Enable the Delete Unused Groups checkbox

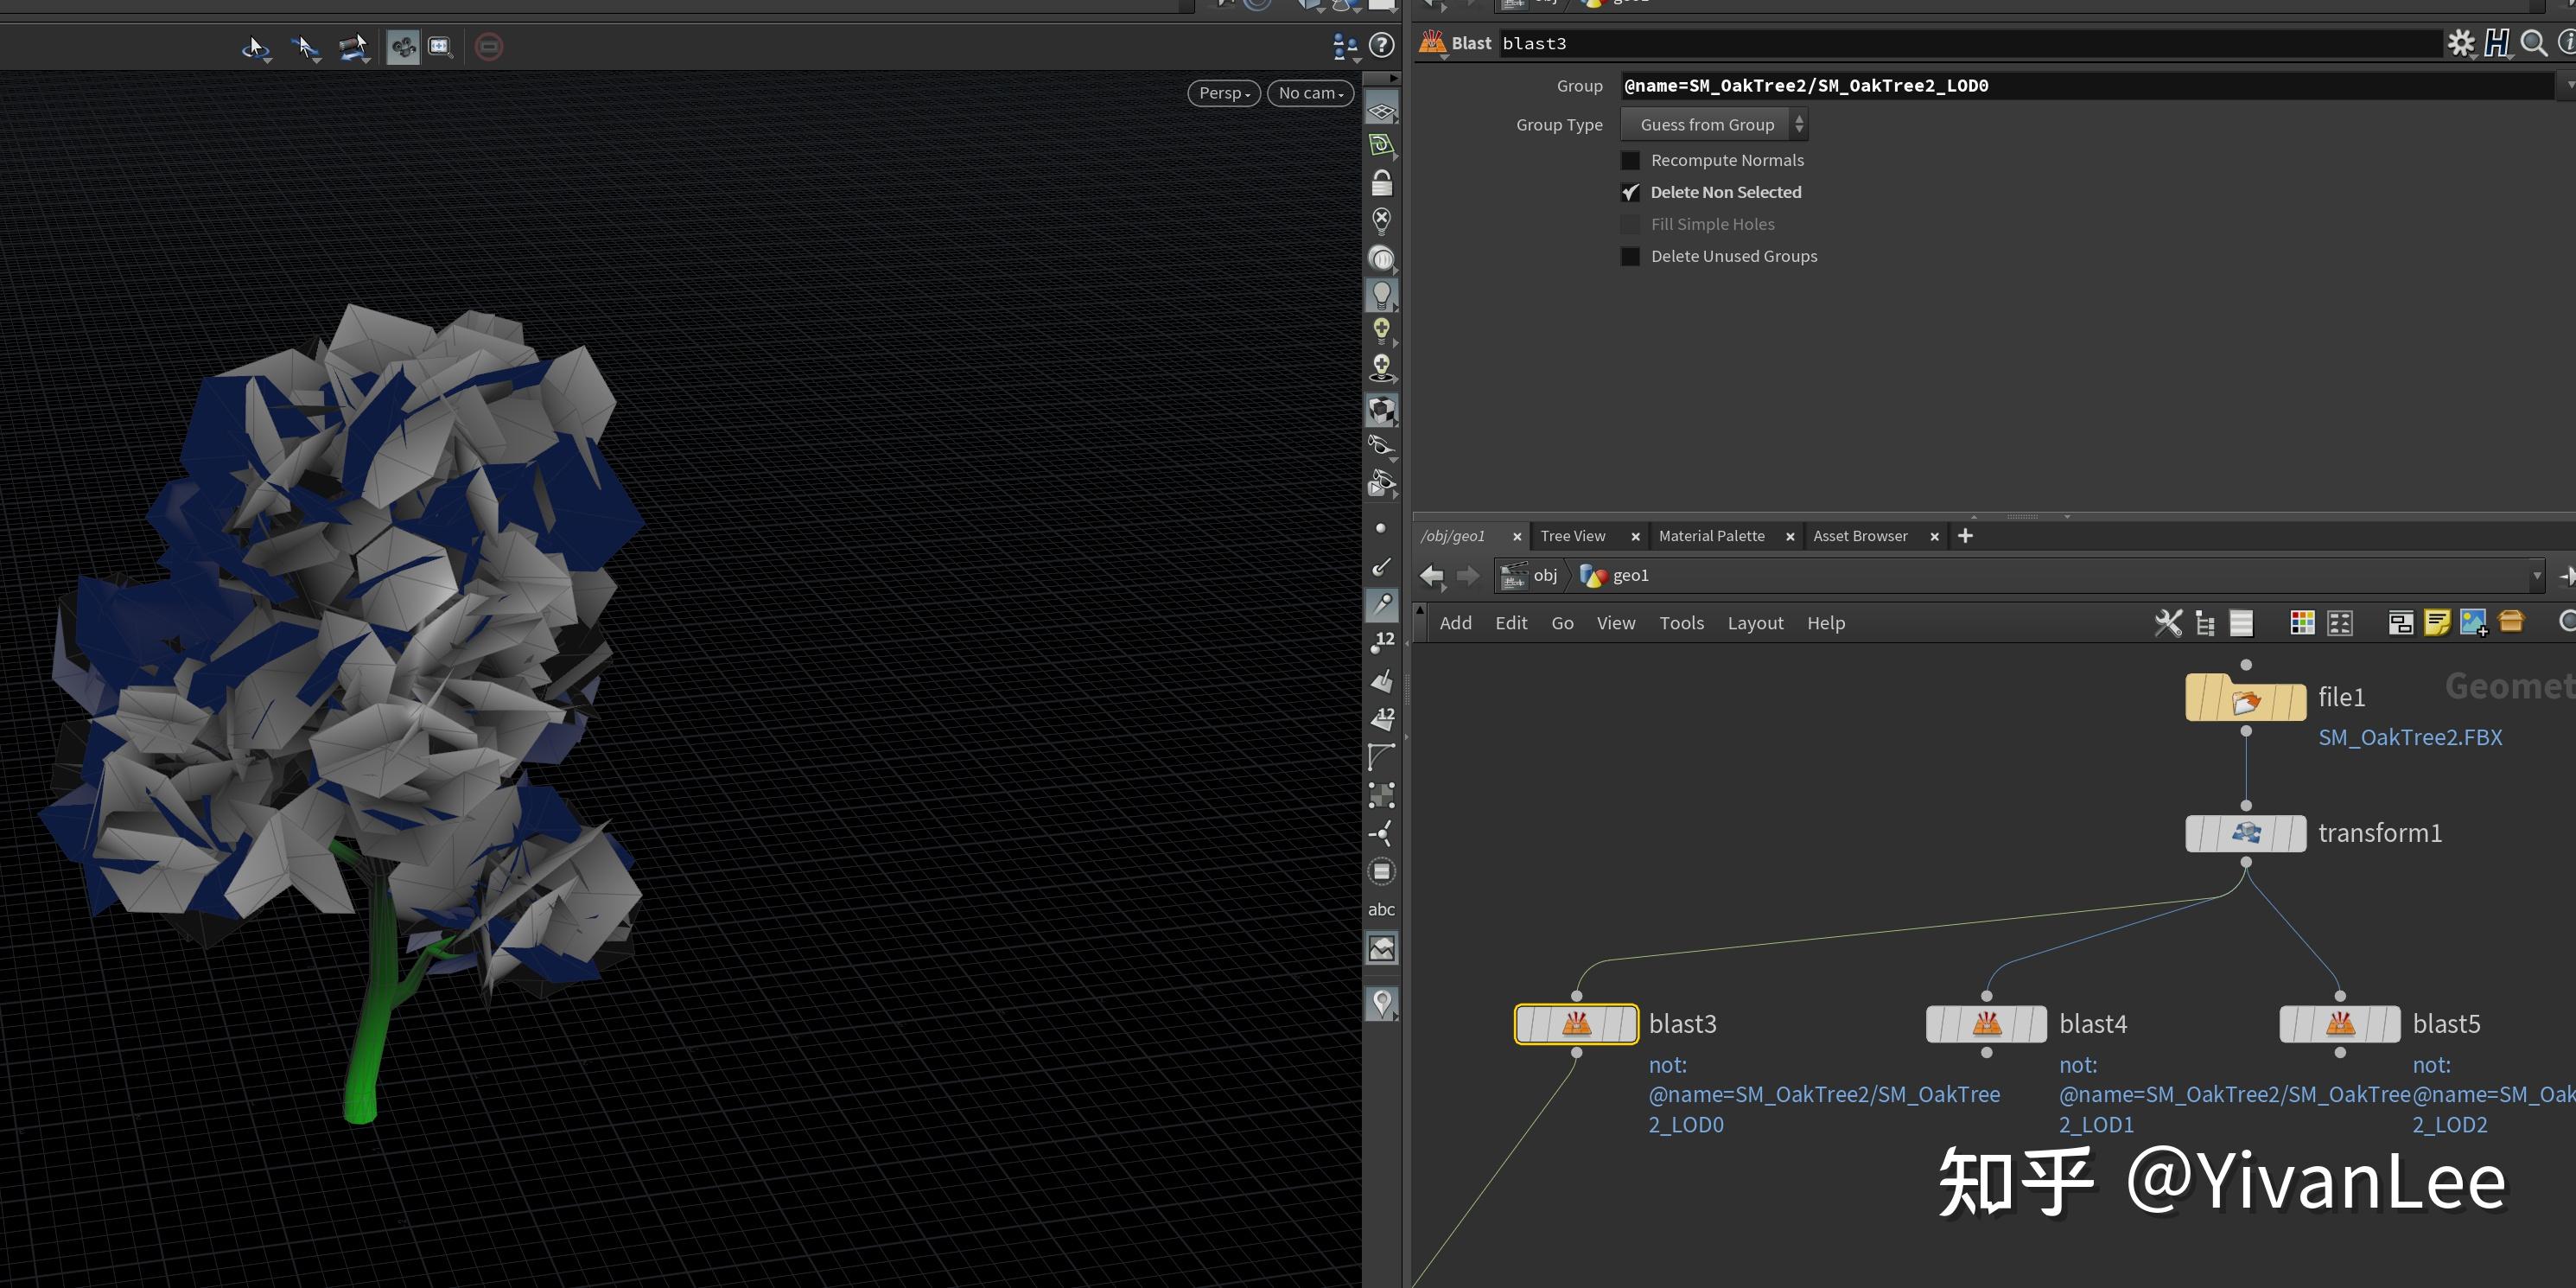pyautogui.click(x=1630, y=257)
